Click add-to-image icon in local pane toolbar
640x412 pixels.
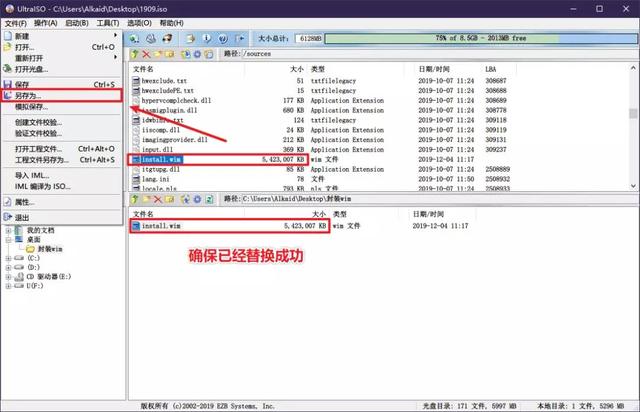point(186,199)
